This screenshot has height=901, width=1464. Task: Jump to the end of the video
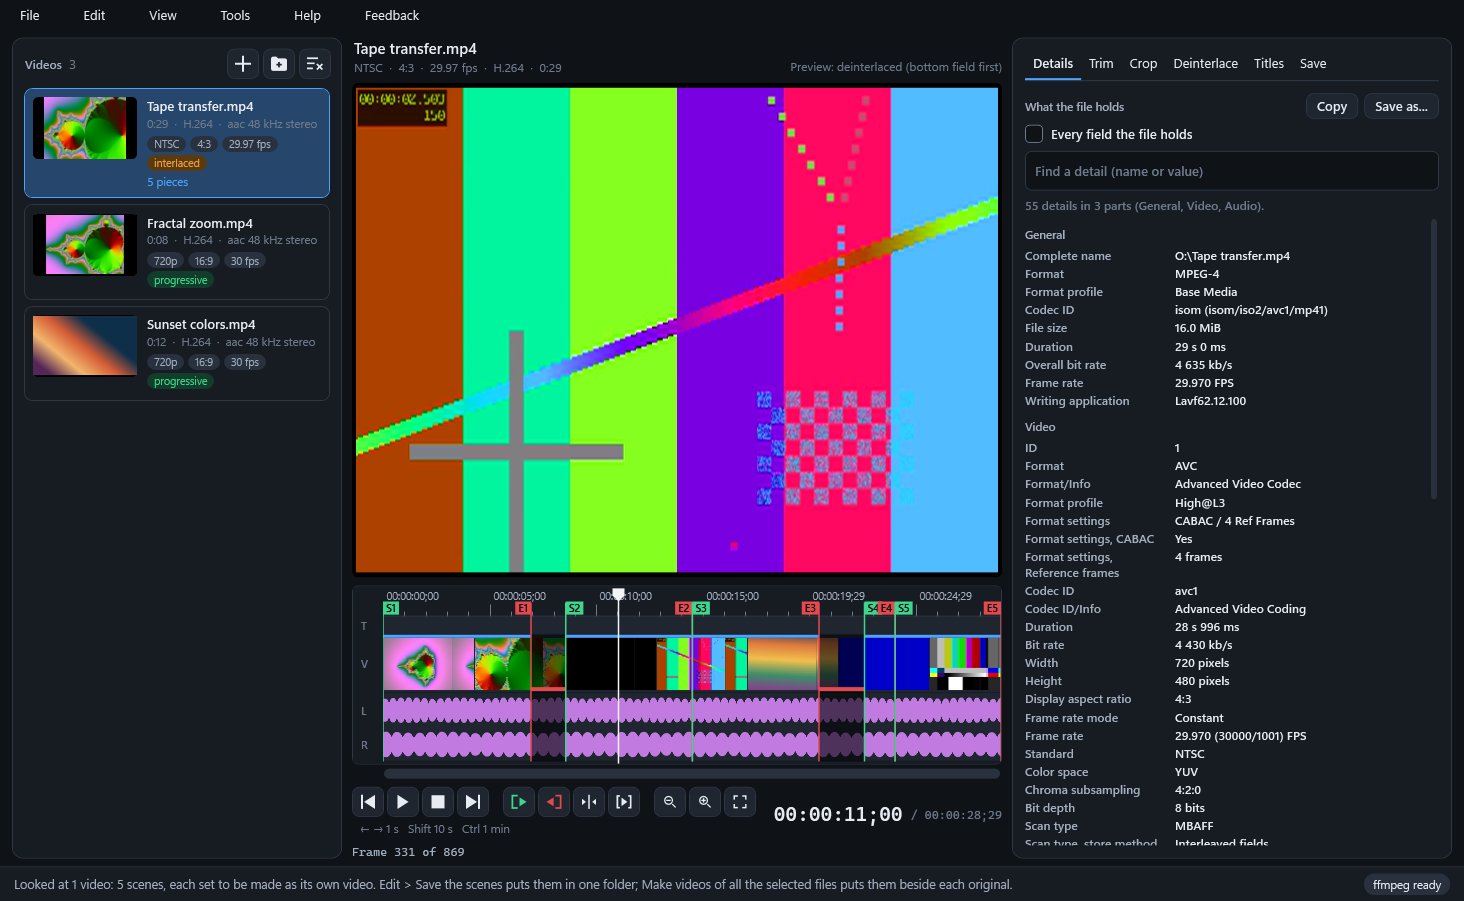[473, 802]
